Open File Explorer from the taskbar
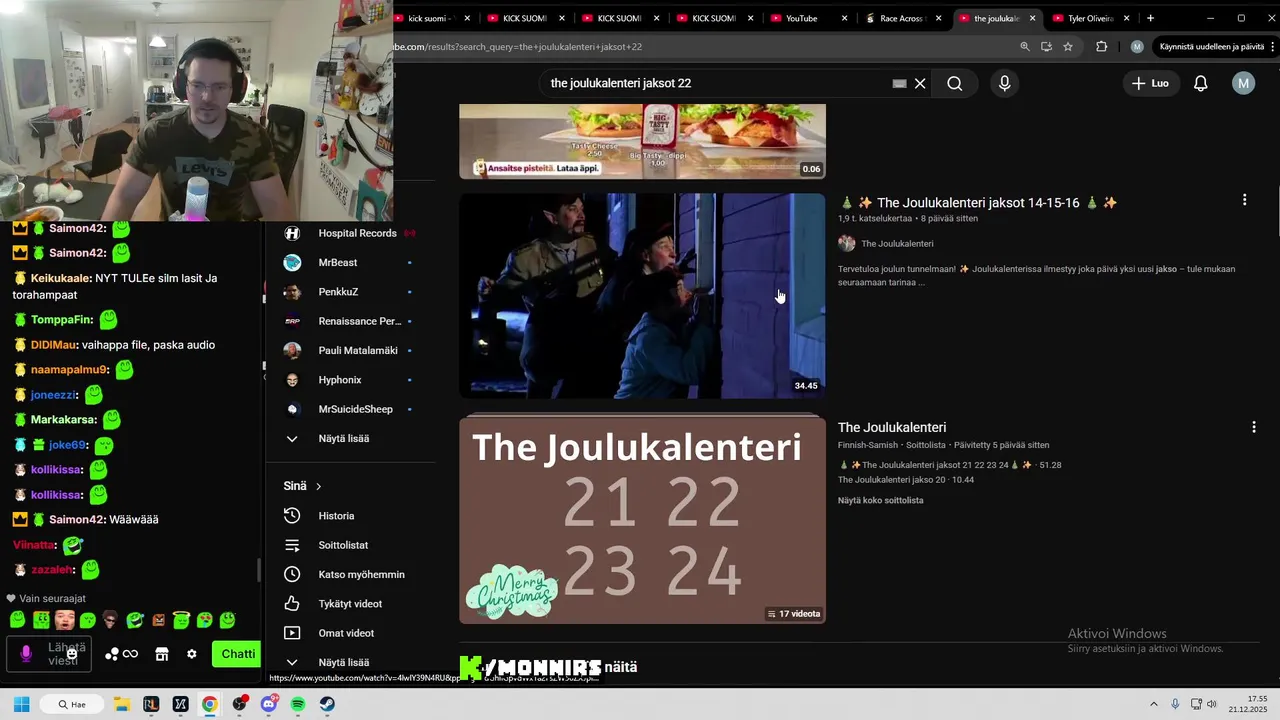The image size is (1280, 720). (121, 704)
